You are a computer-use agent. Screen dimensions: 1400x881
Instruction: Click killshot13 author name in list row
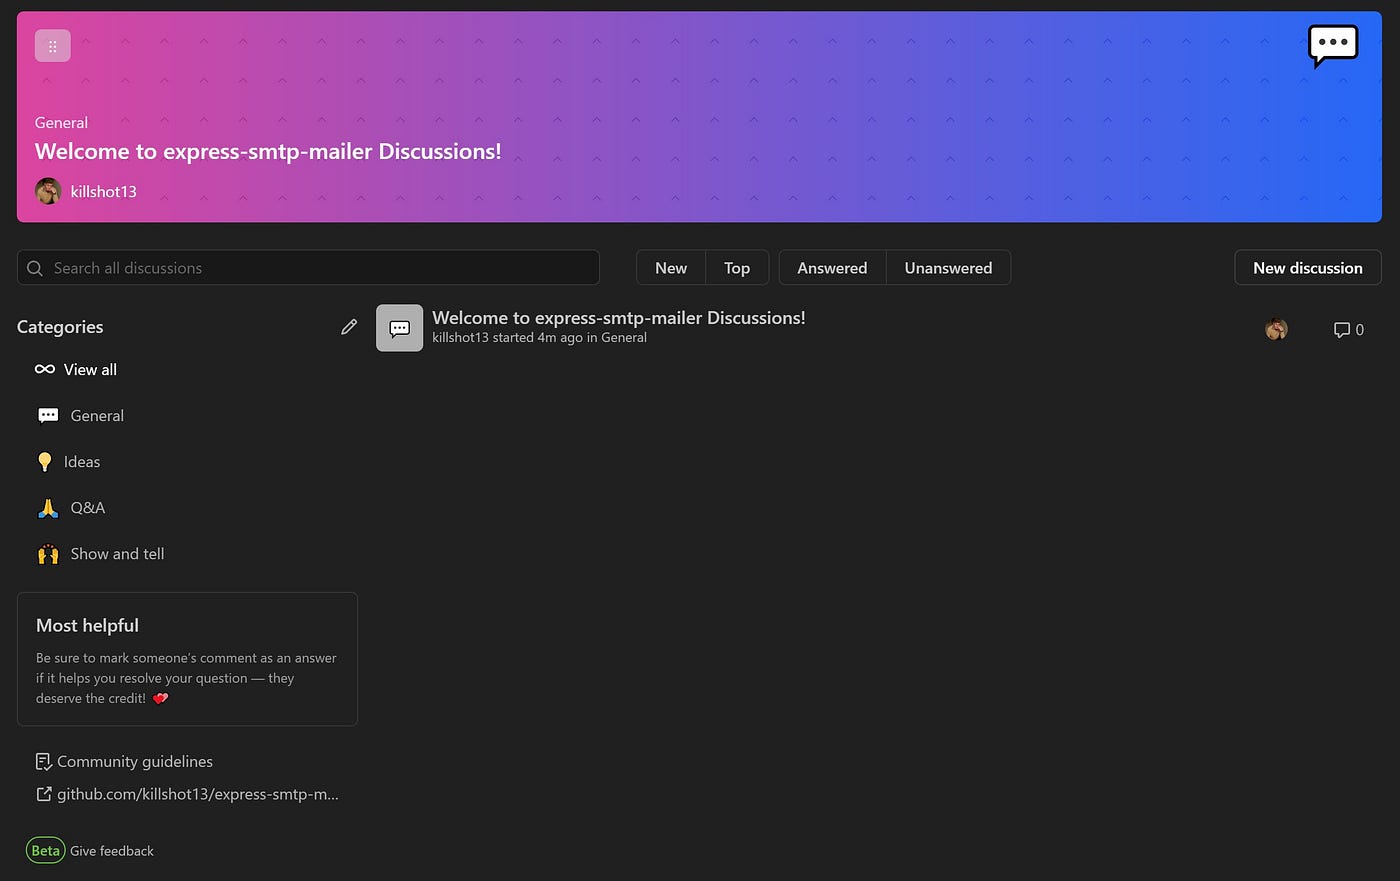click(x=460, y=338)
